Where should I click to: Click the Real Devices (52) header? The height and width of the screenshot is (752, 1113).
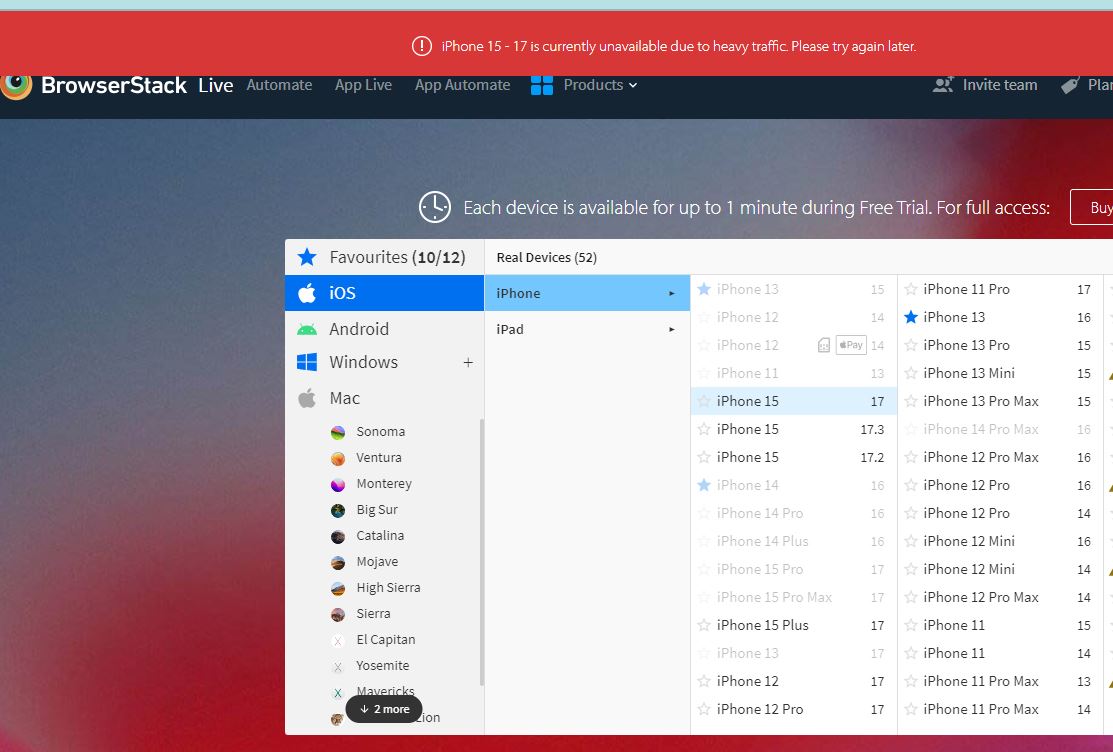(547, 257)
